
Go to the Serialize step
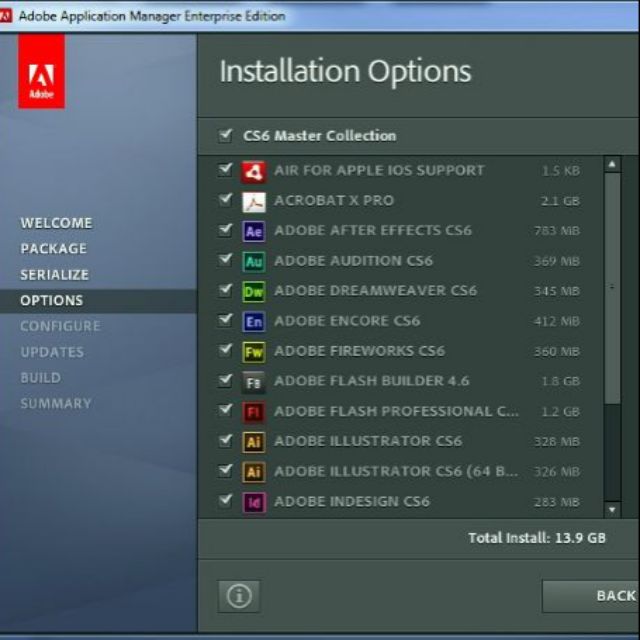pos(54,275)
